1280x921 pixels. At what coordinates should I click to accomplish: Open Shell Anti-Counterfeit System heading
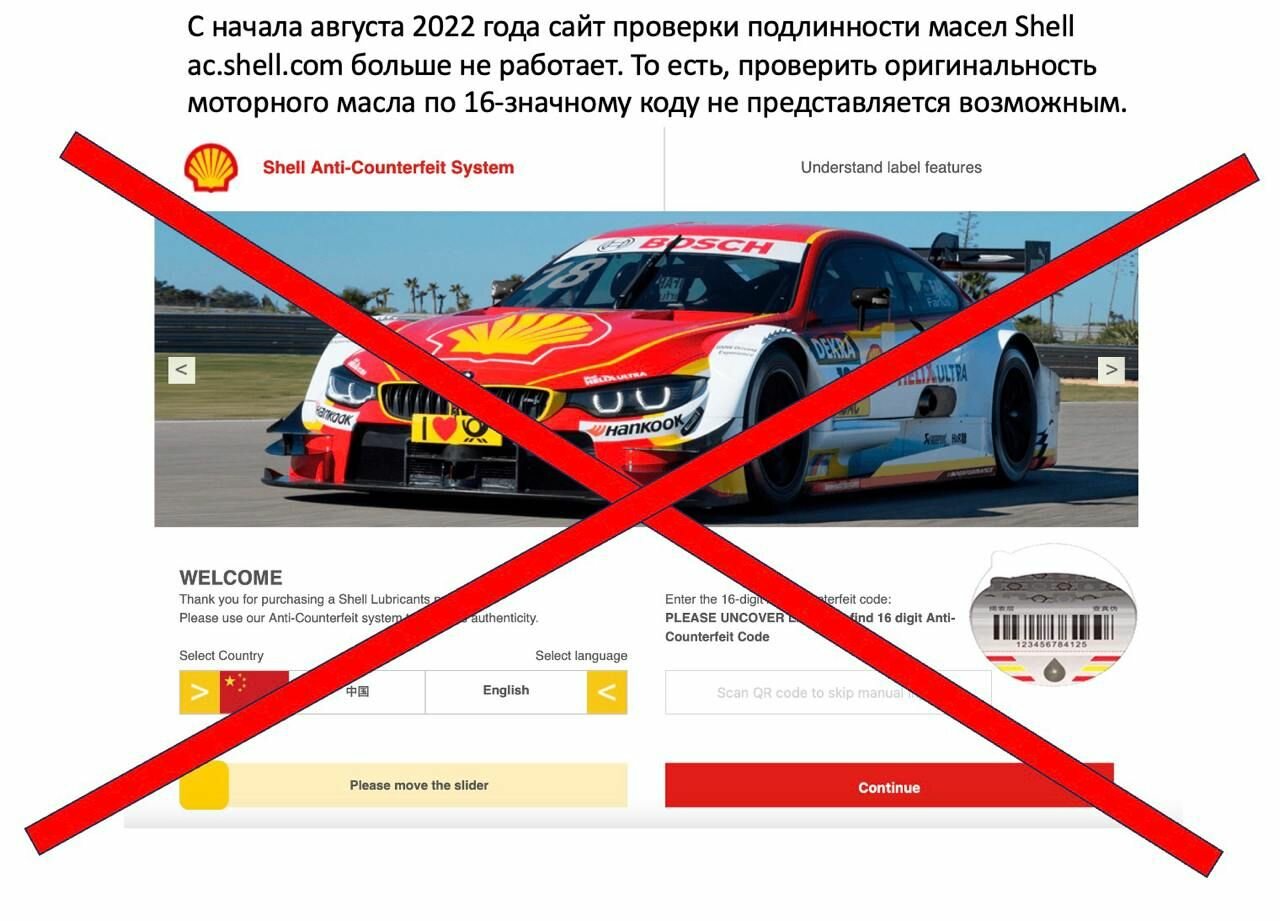pyautogui.click(x=388, y=168)
